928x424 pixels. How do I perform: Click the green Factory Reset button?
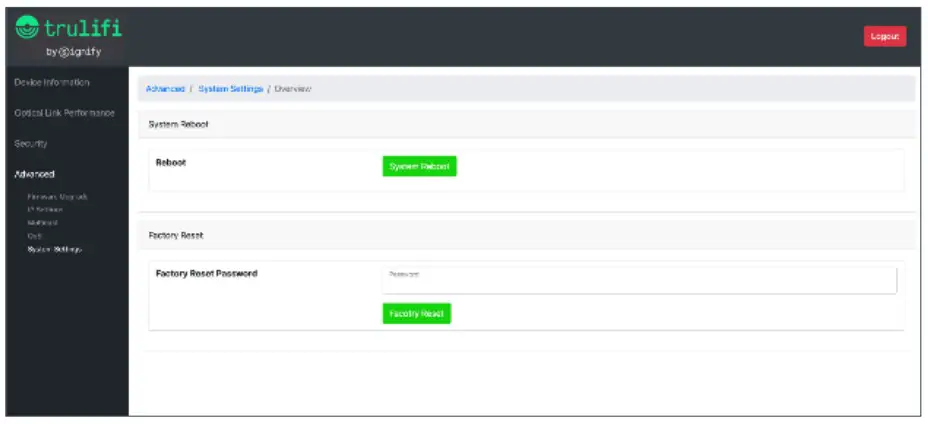417,313
